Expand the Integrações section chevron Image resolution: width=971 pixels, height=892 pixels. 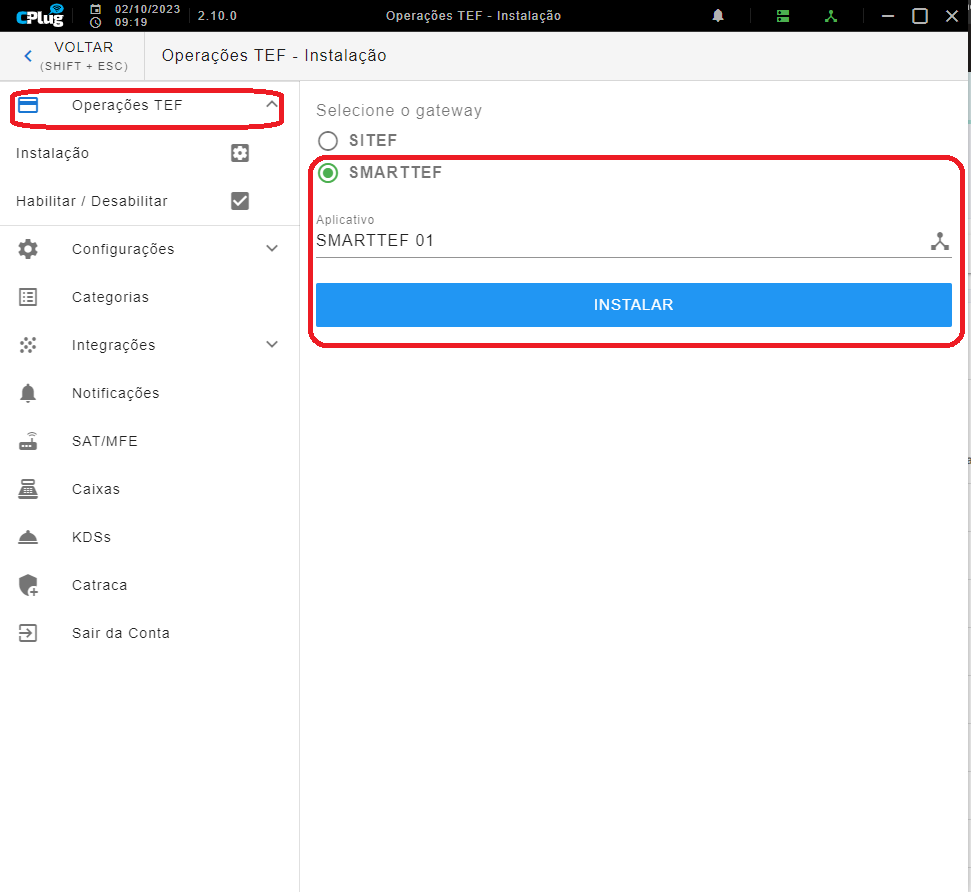[272, 344]
